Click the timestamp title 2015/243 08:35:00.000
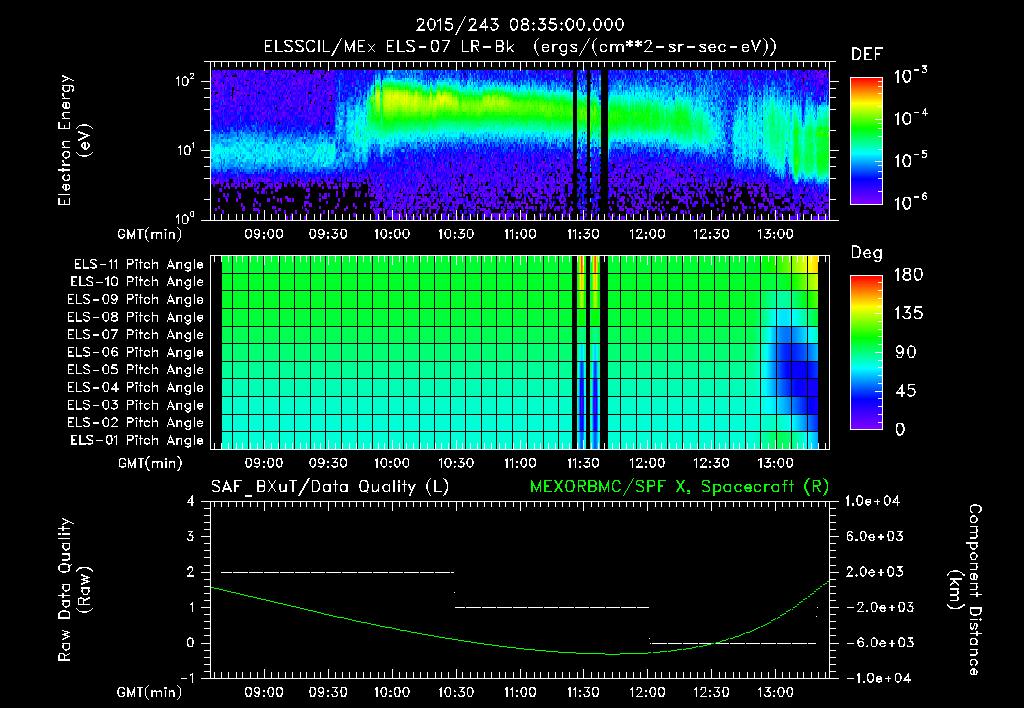 (520, 25)
